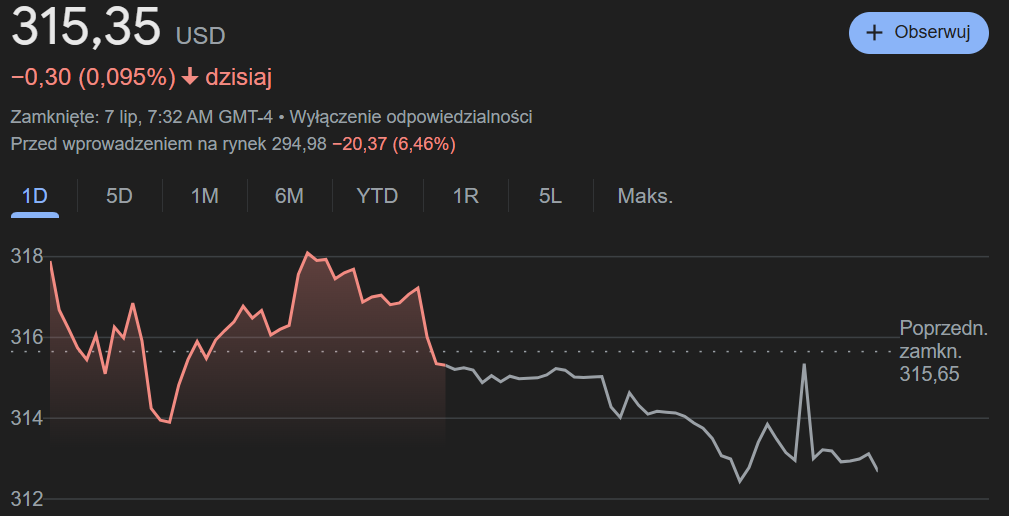The height and width of the screenshot is (516, 1009).
Task: Select the 1D time range tab
Action: point(35,196)
